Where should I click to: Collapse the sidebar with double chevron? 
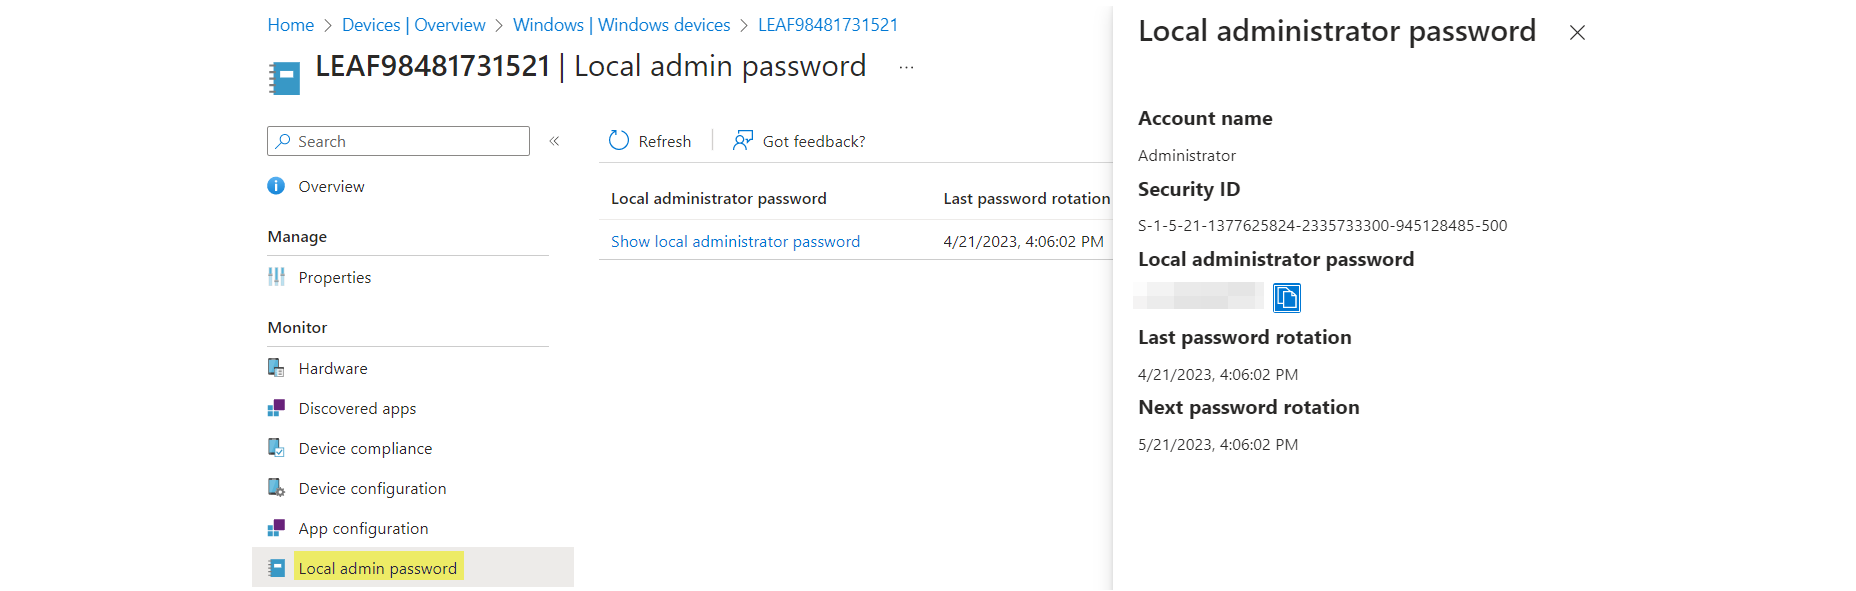(x=554, y=141)
